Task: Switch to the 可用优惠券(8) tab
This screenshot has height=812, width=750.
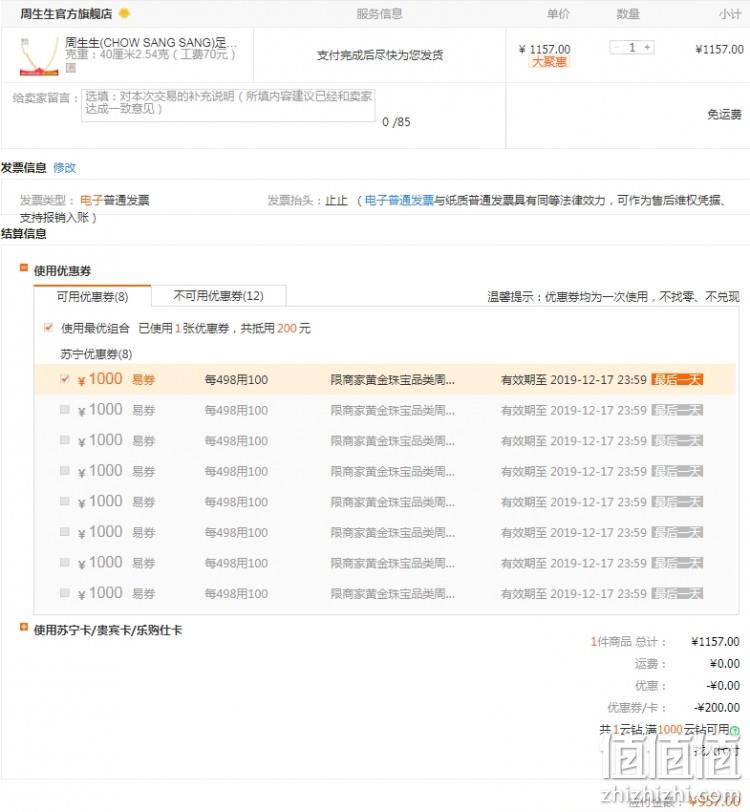Action: (92, 296)
